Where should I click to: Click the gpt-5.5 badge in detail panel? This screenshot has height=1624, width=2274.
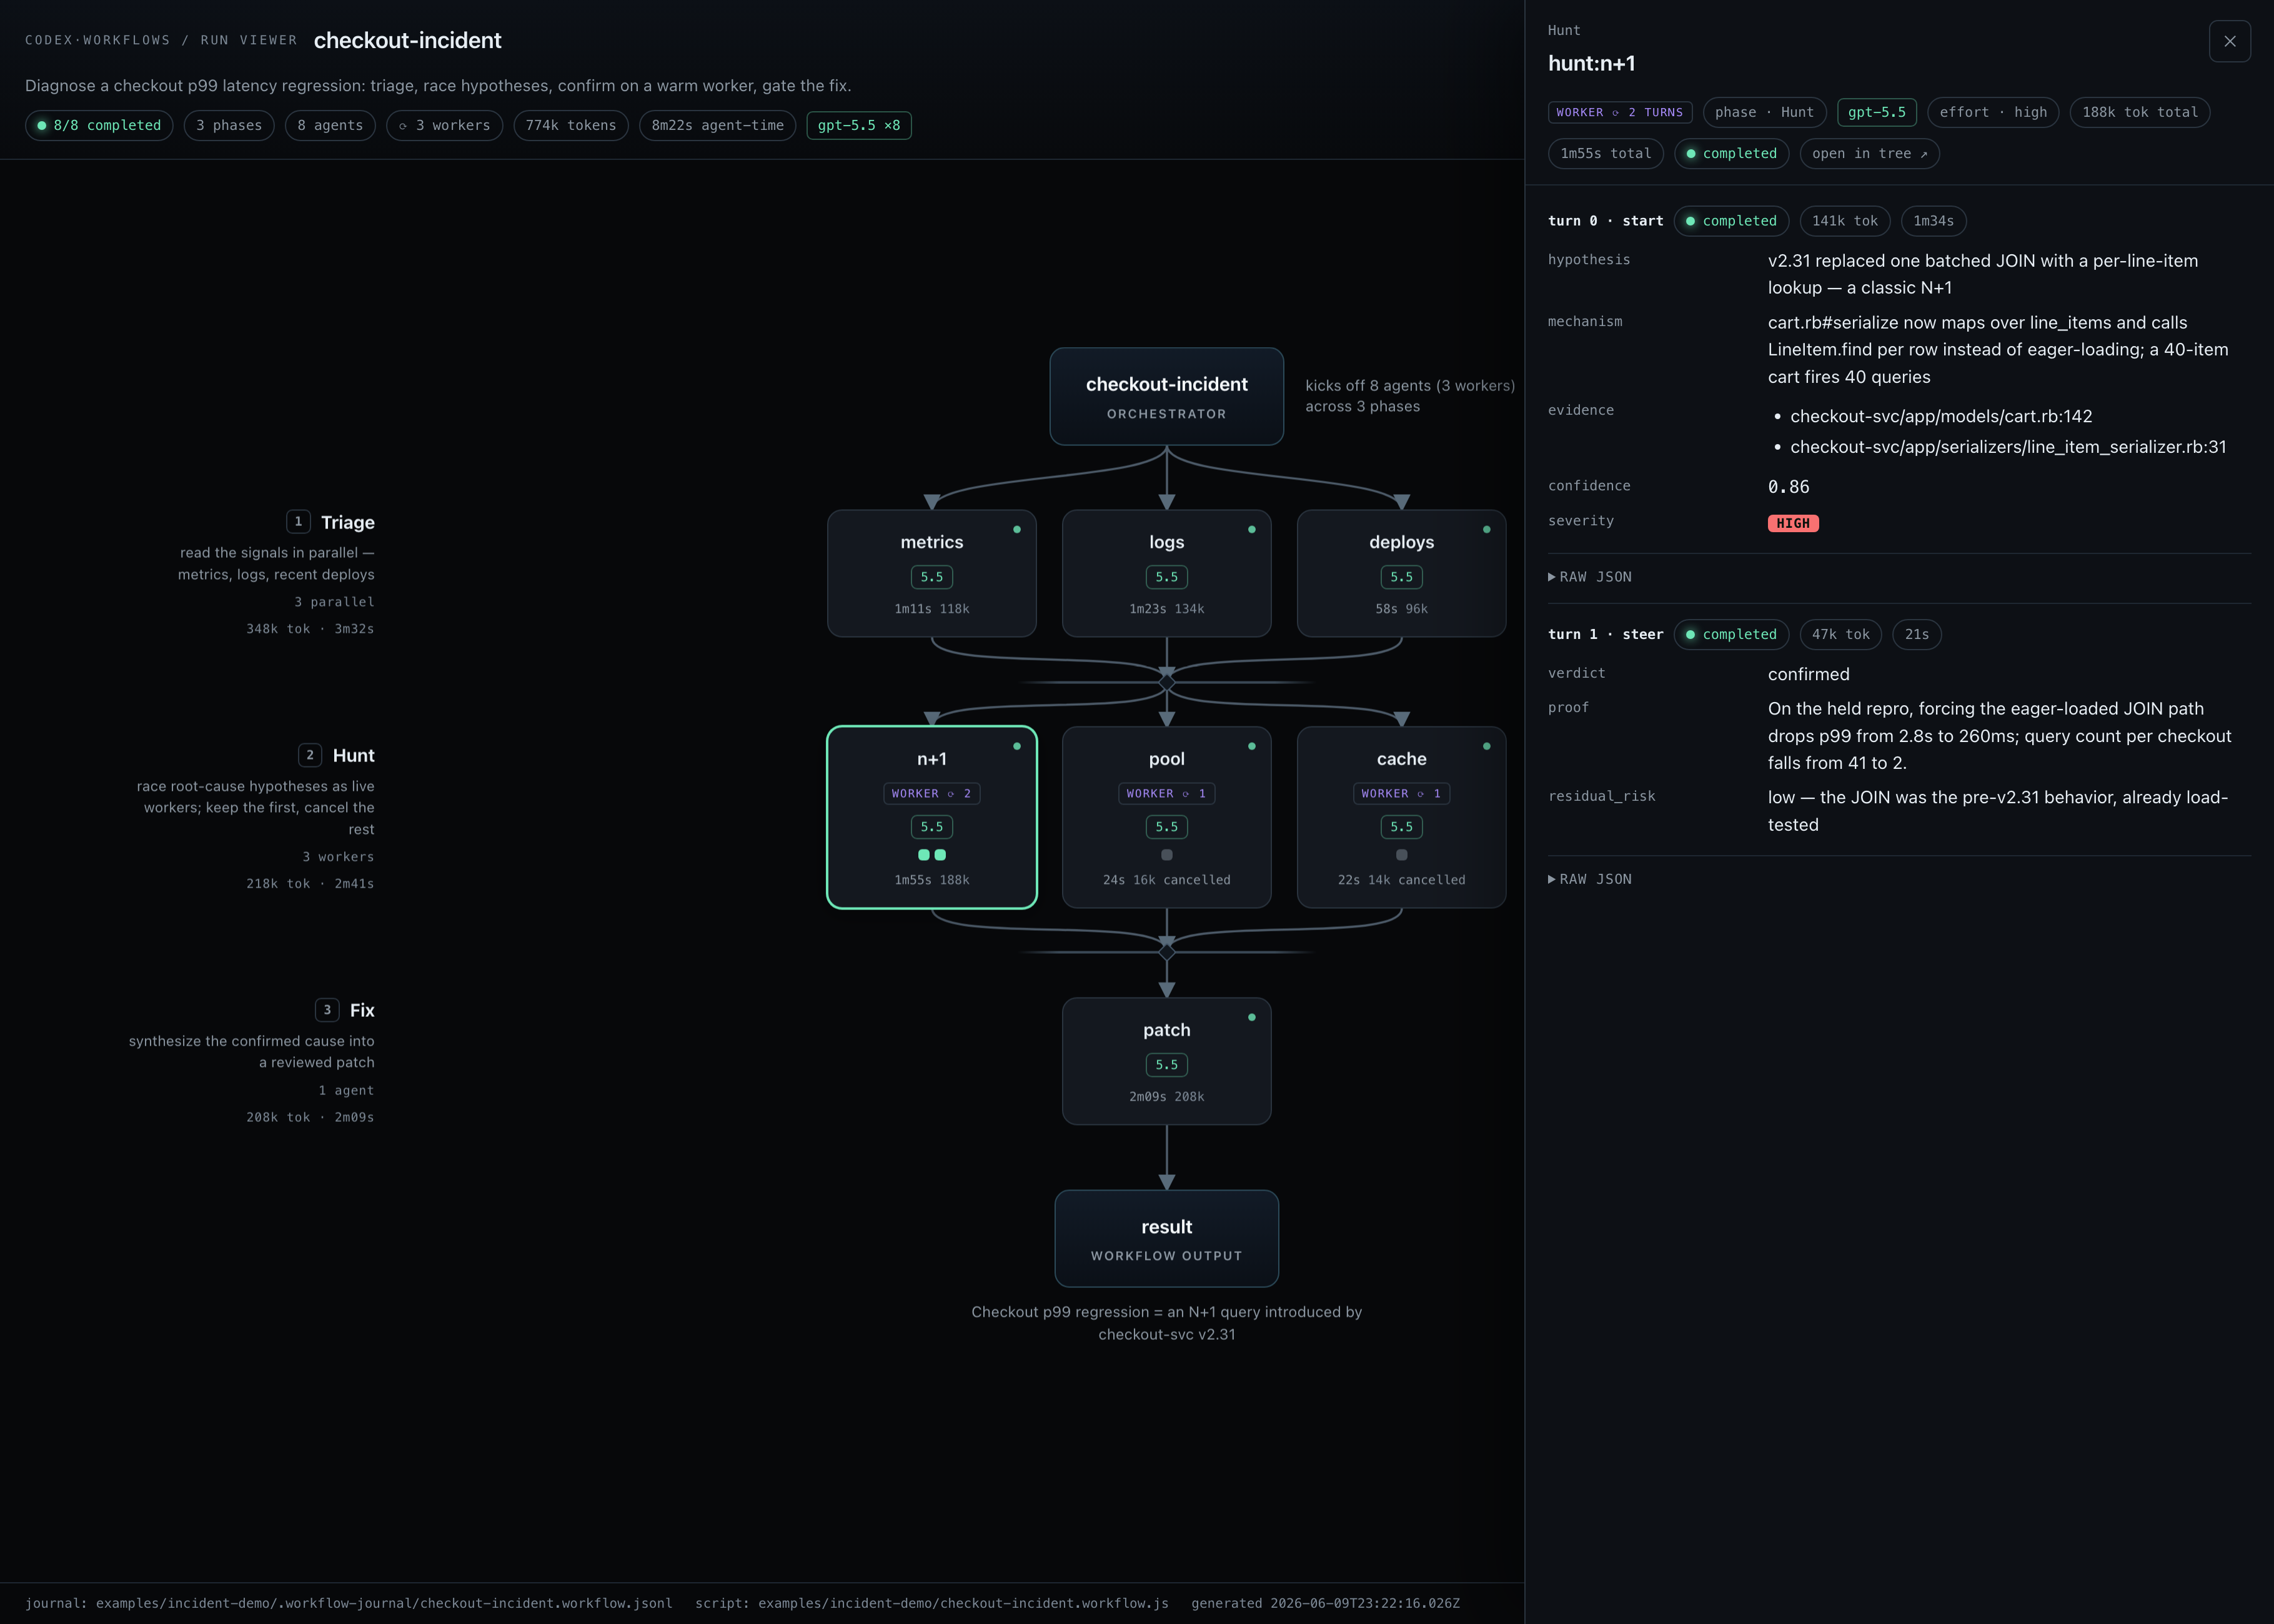[x=1876, y=112]
